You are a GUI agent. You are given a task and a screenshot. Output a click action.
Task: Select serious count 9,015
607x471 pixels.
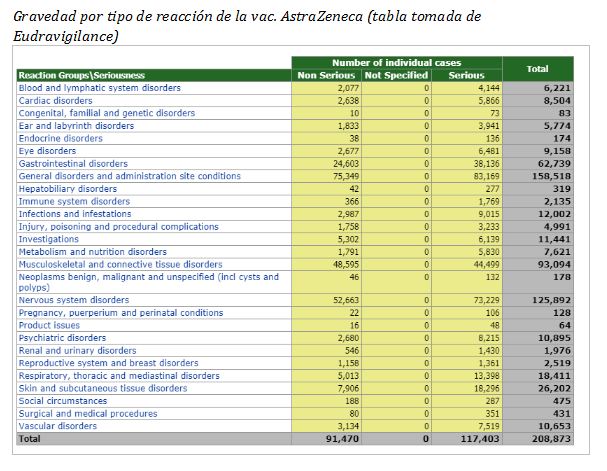pyautogui.click(x=489, y=214)
